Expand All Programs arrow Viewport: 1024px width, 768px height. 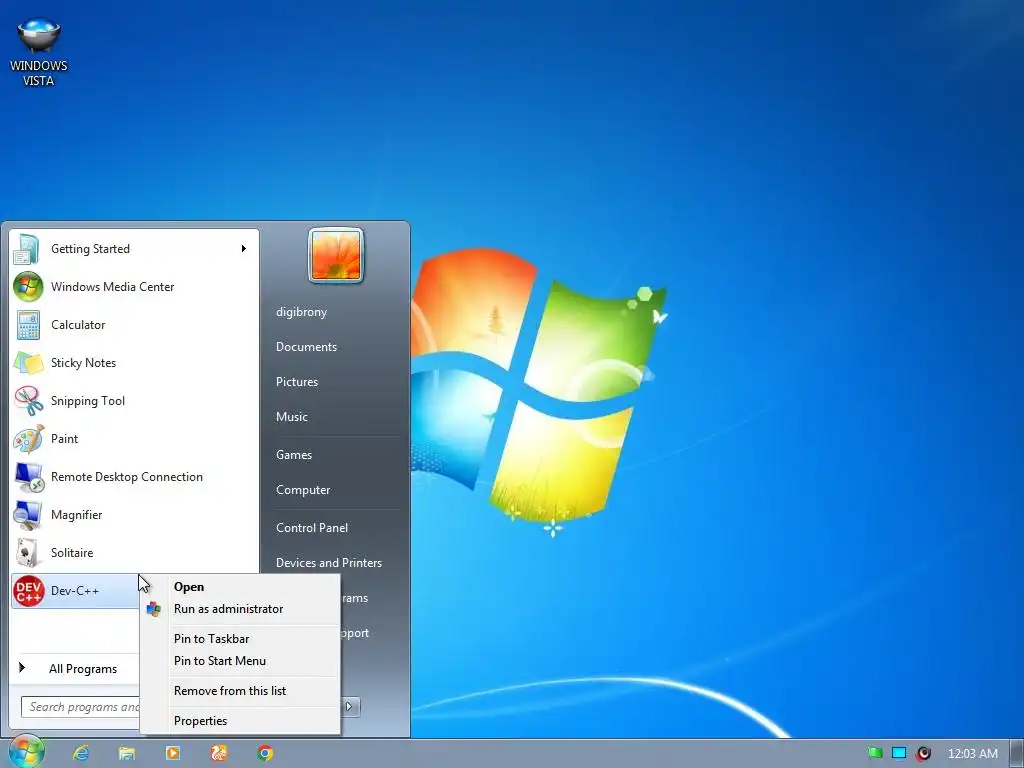22,667
